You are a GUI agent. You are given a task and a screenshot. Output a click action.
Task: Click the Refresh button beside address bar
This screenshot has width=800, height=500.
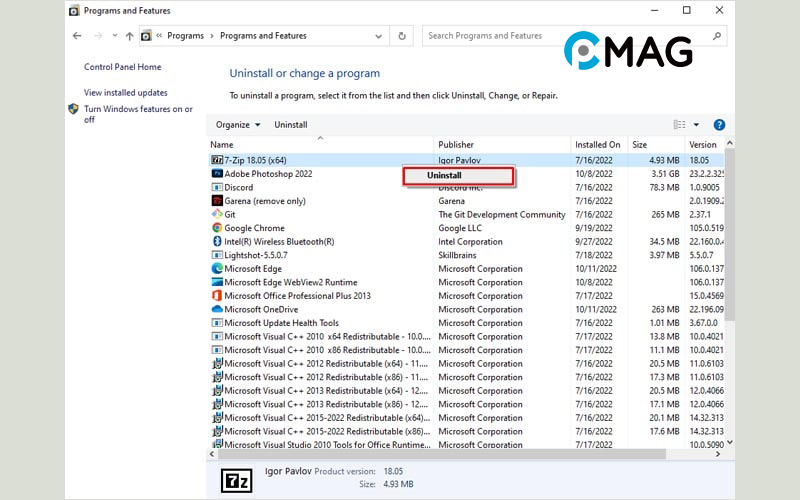click(x=402, y=36)
